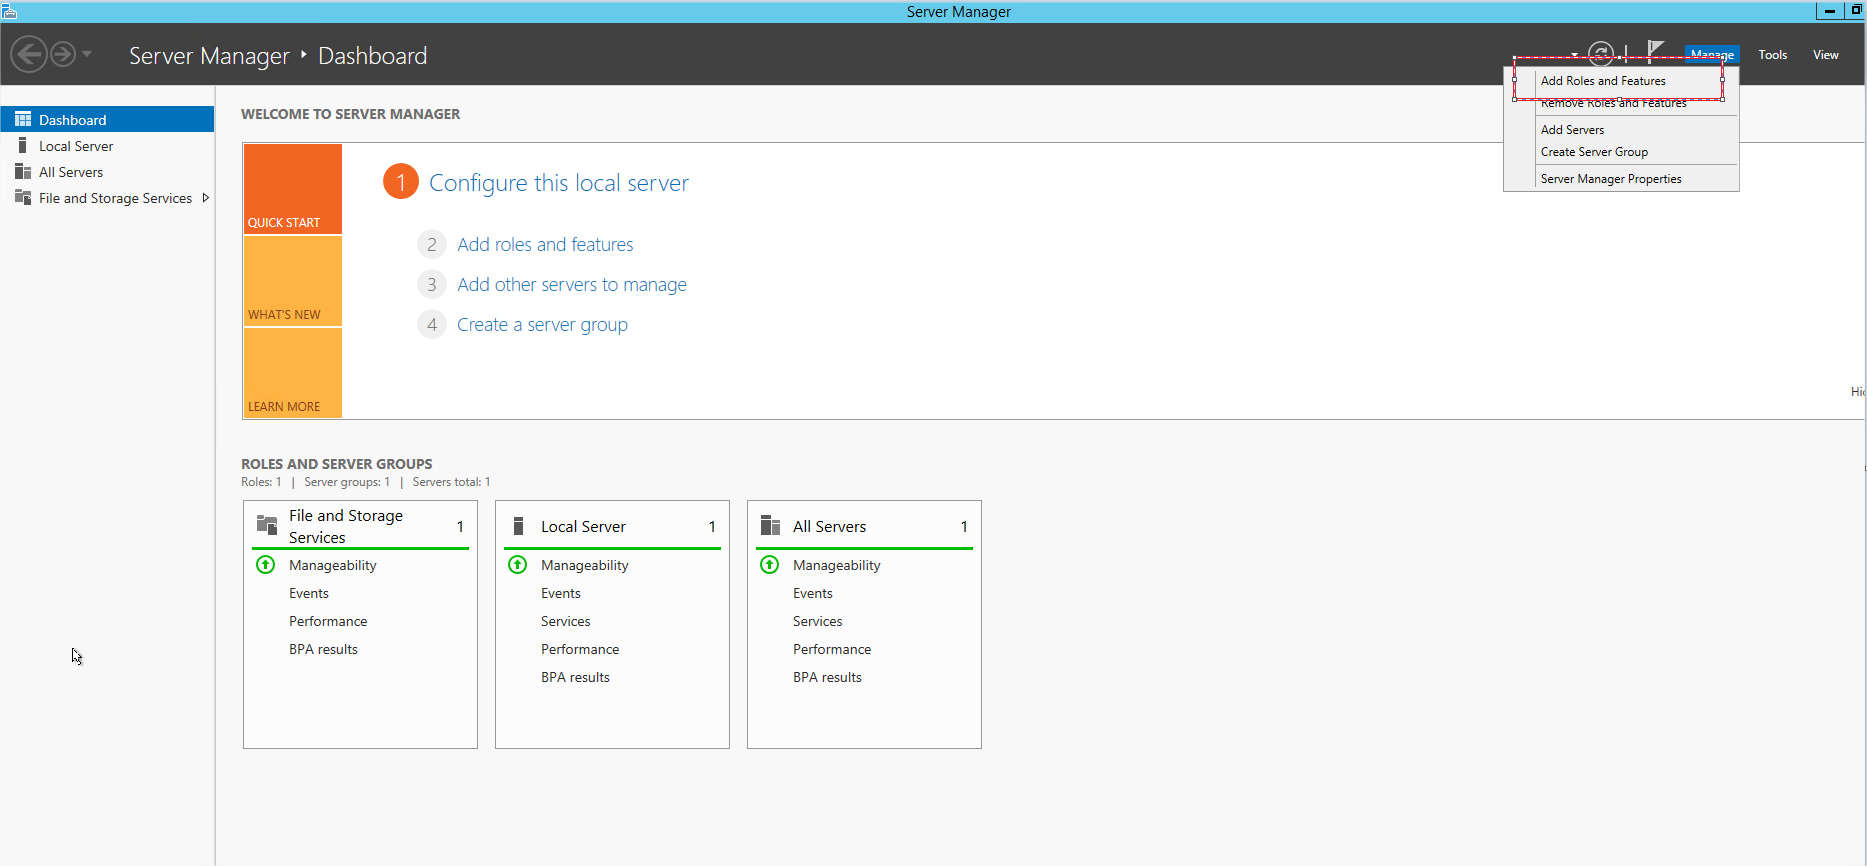Viewport: 1867px width, 866px height.
Task: Select the WHAT'S NEW orange tile
Action: pos(292,281)
